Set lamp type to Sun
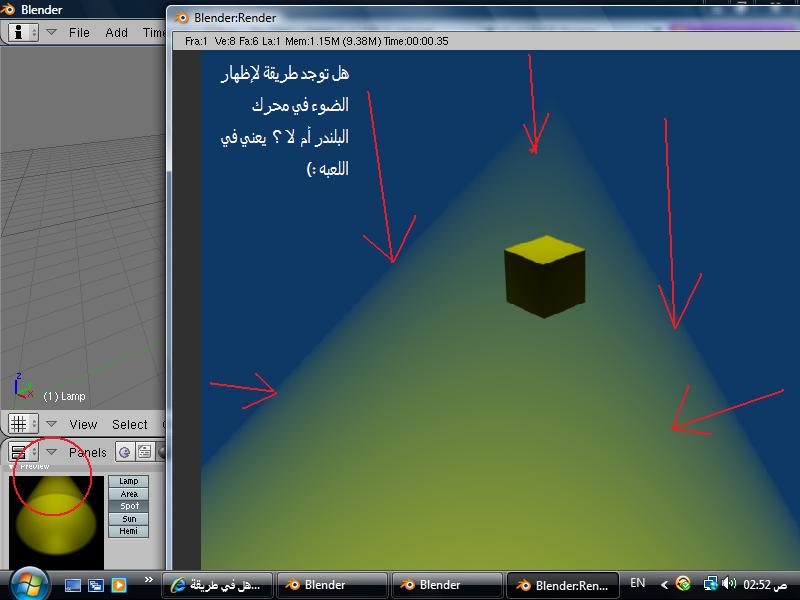This screenshot has width=800, height=600. pos(129,519)
